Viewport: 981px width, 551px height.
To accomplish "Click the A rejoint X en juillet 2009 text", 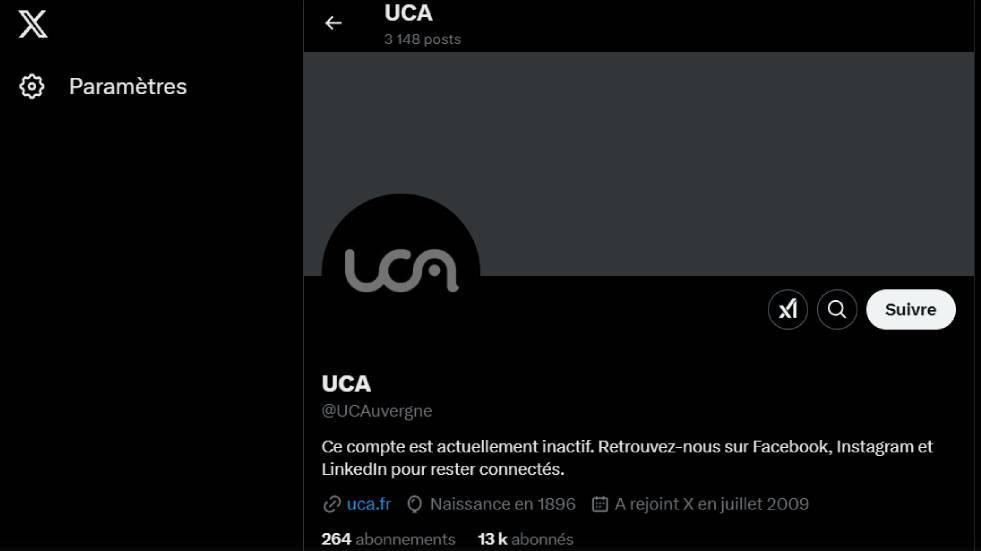I will coord(711,504).
